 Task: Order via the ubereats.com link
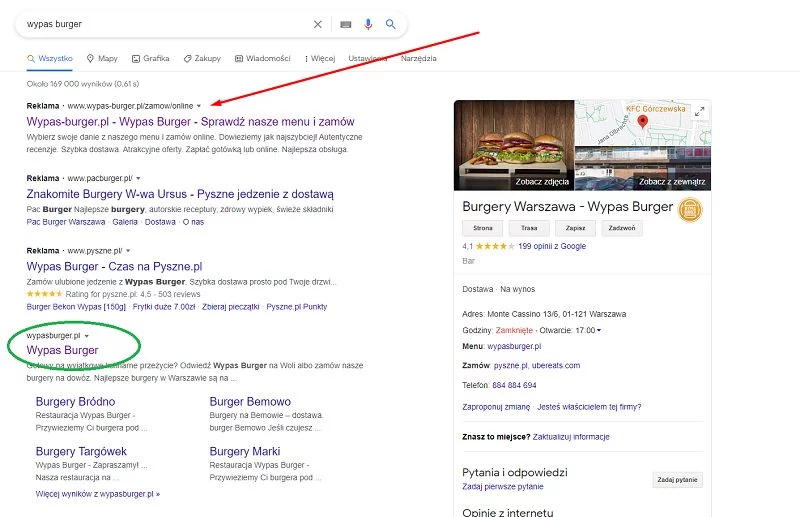pyautogui.click(x=556, y=365)
